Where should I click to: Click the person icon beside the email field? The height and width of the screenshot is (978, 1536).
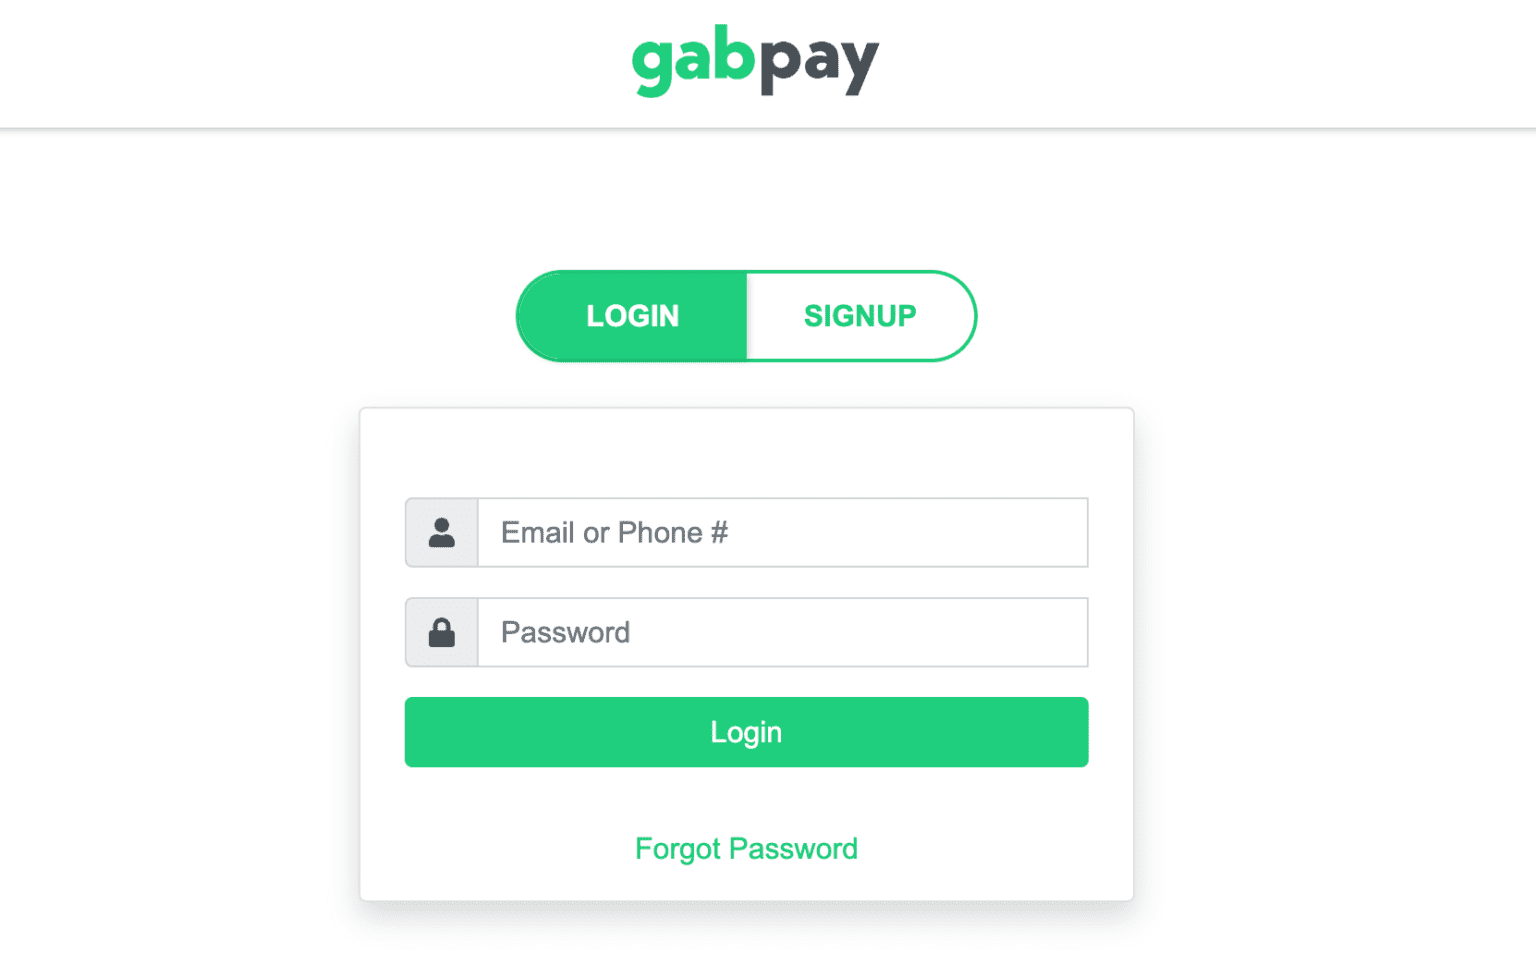click(x=442, y=532)
